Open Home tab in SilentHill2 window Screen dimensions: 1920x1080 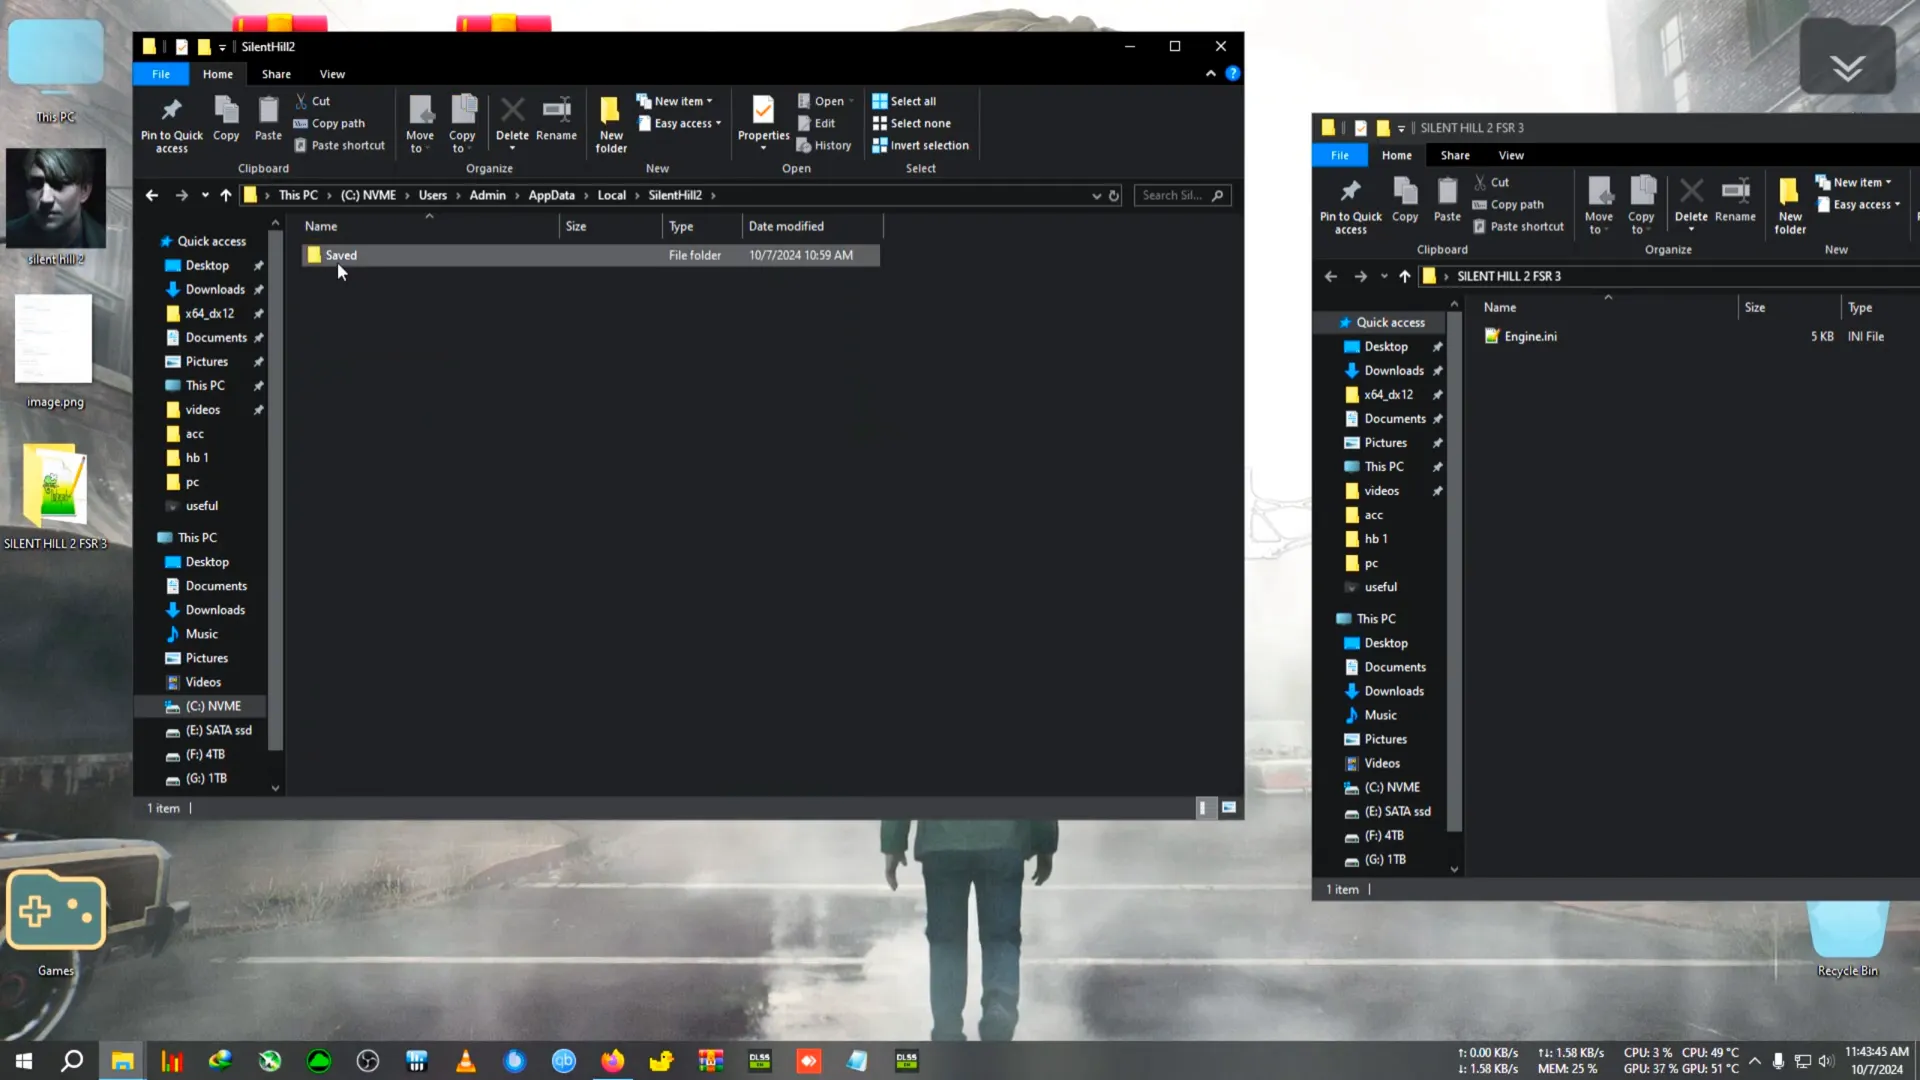tap(218, 74)
